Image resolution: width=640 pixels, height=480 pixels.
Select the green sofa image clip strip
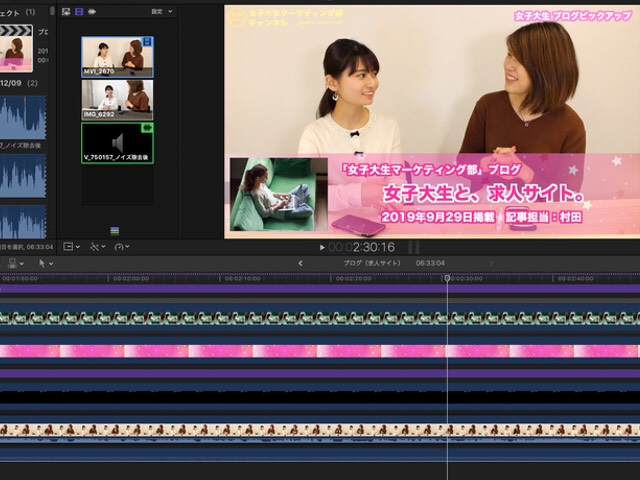pos(320,318)
